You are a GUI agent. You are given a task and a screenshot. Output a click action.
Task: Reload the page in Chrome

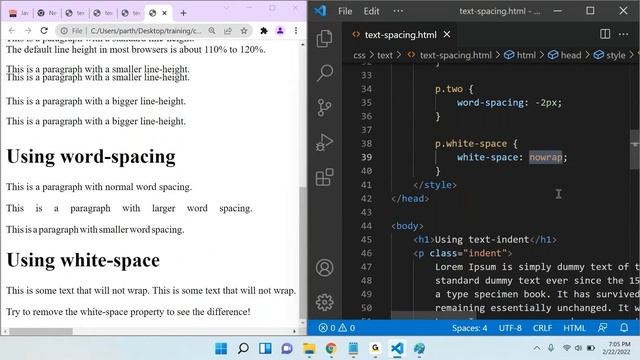coord(44,31)
